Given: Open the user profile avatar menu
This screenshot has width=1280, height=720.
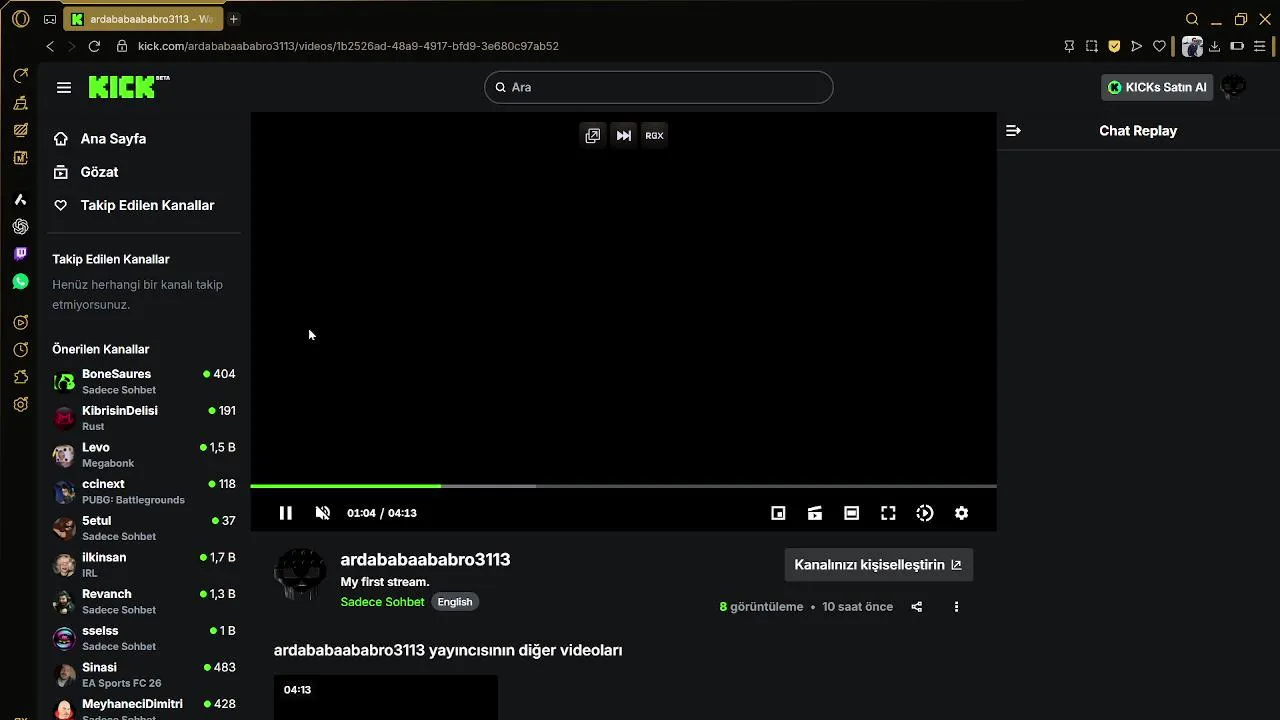Looking at the screenshot, I should pyautogui.click(x=1233, y=87).
